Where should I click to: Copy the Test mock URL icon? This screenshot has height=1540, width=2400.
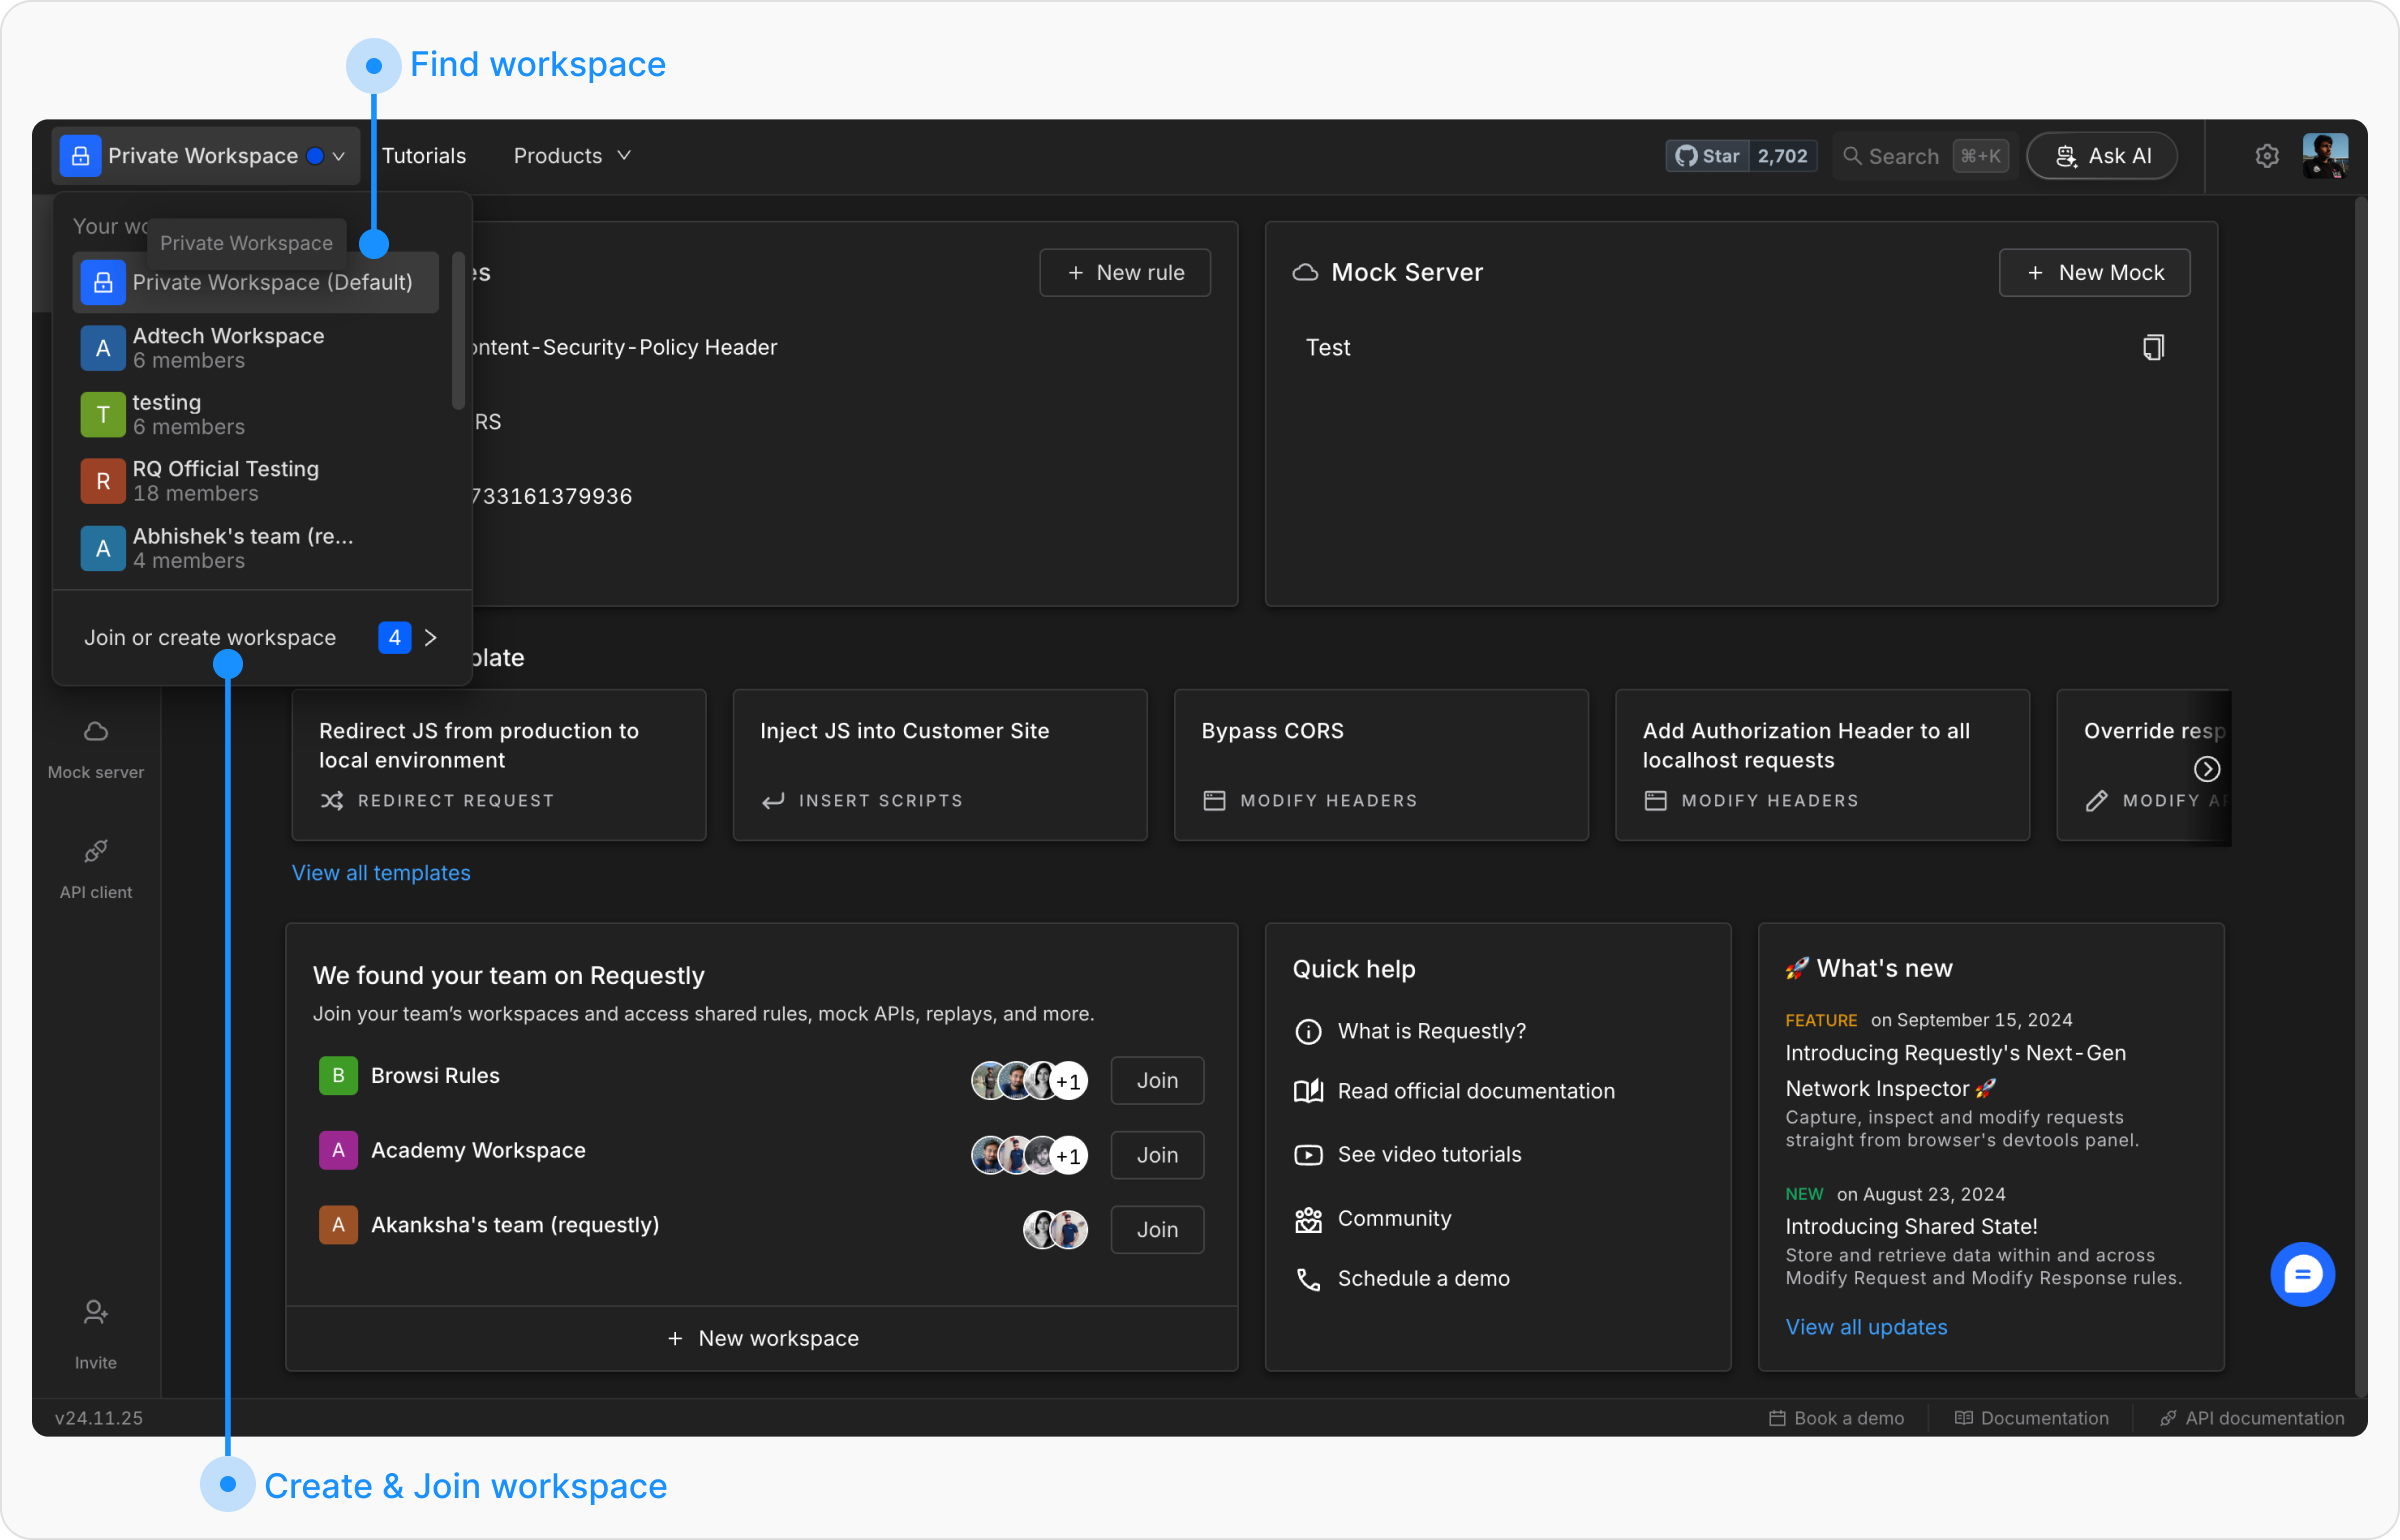(2153, 348)
